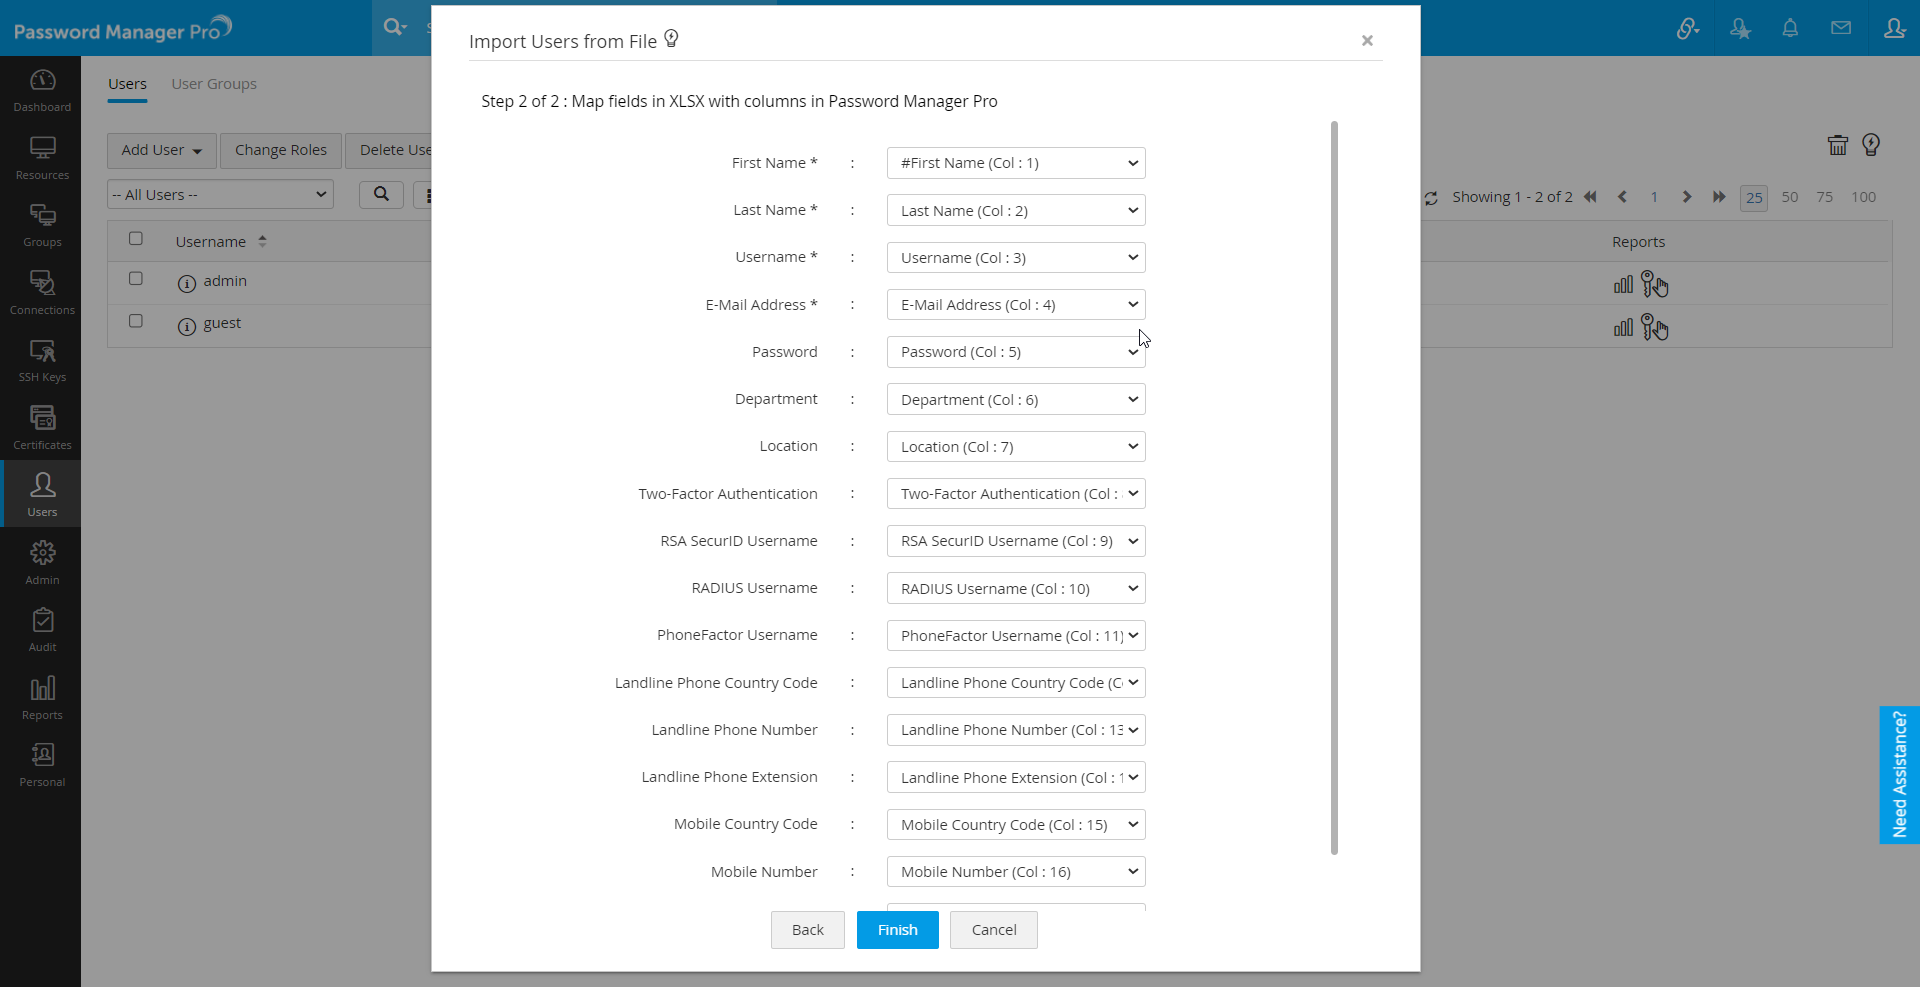The image size is (1920, 987).
Task: Open the Add User button menu
Action: (x=162, y=150)
